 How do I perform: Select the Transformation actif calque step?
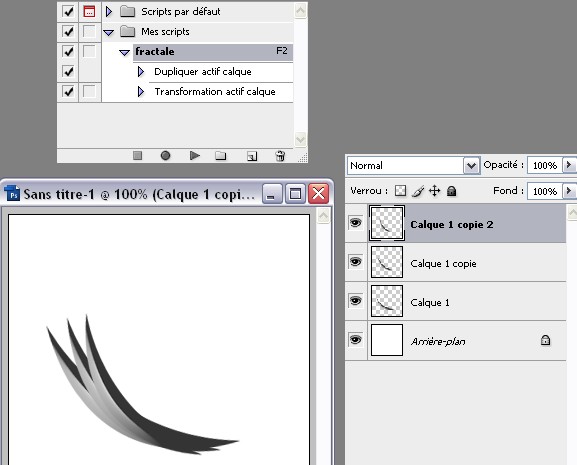pyautogui.click(x=215, y=92)
